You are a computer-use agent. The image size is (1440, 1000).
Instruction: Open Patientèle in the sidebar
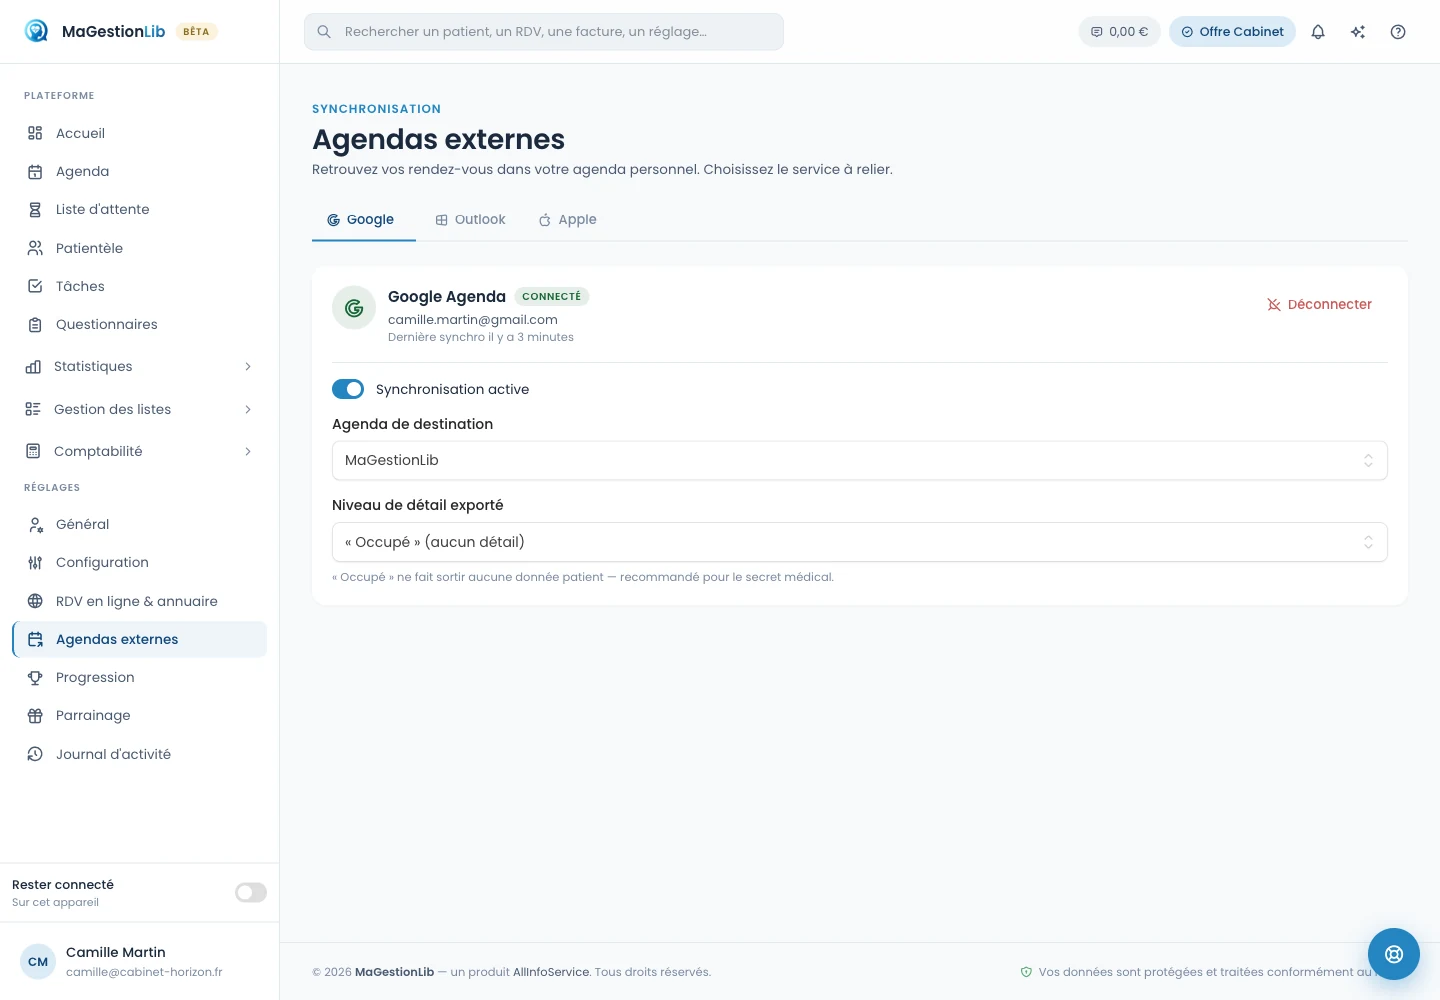[x=139, y=248]
